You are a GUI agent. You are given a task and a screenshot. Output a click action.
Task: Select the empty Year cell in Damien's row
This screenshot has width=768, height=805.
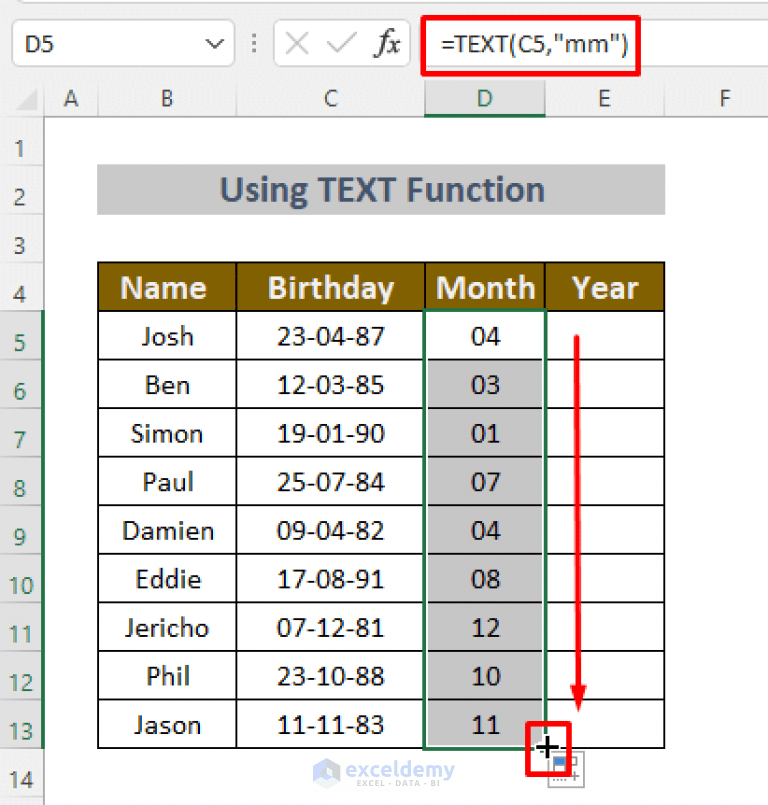click(x=605, y=530)
